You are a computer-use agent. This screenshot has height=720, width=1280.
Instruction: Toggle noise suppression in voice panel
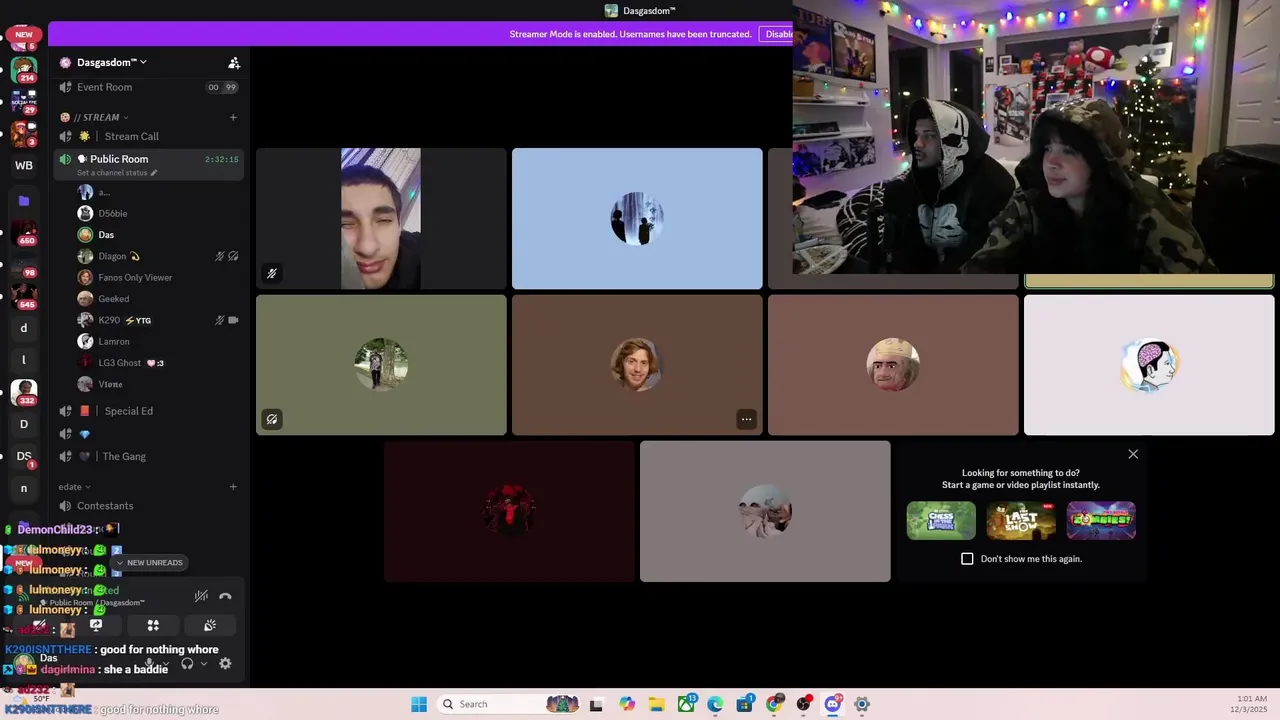click(x=201, y=596)
